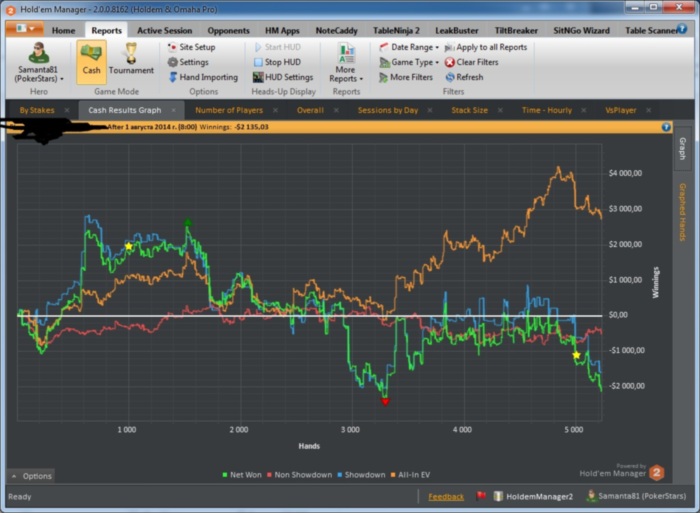
Task: Open the Active Session tab
Action: click(164, 30)
